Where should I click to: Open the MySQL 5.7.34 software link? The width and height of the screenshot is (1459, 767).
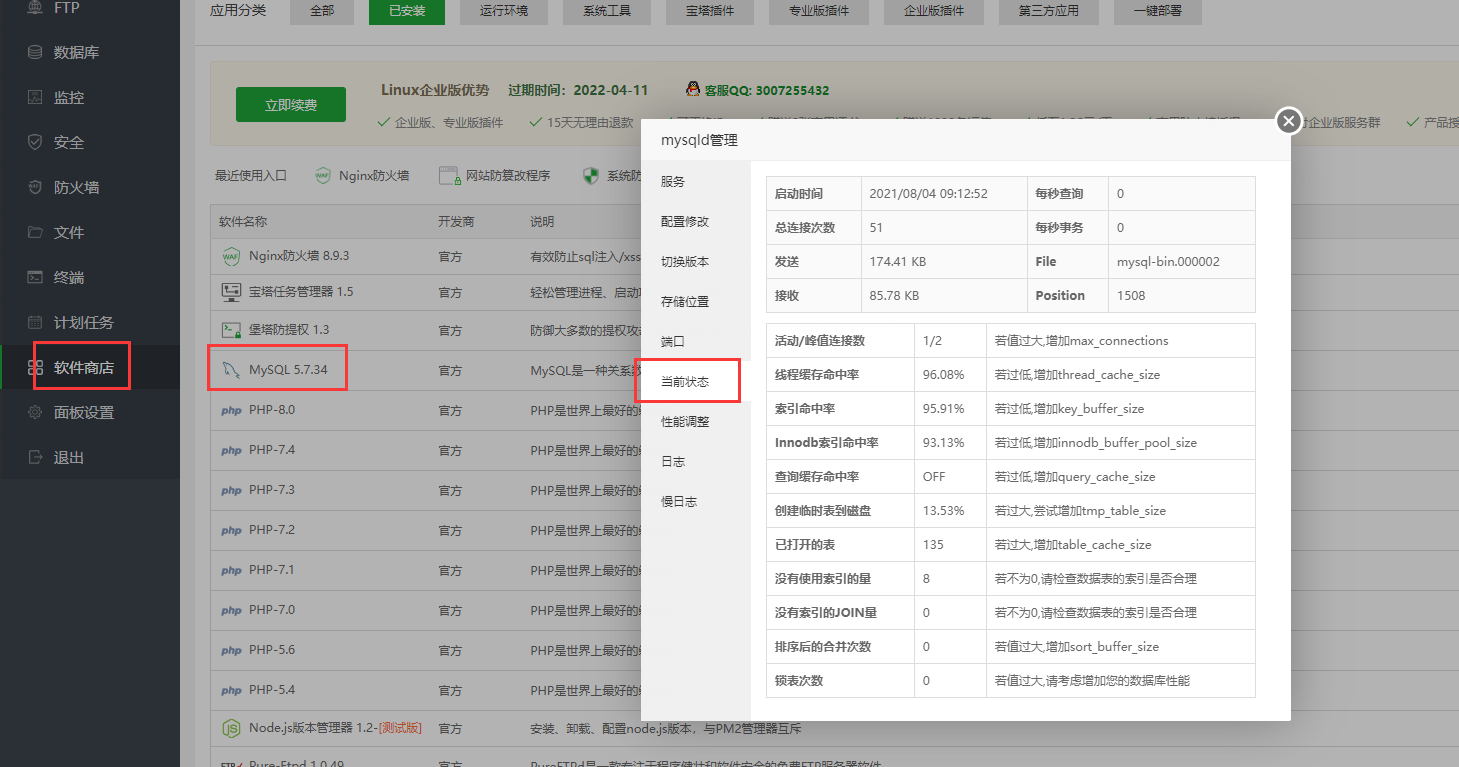(288, 370)
